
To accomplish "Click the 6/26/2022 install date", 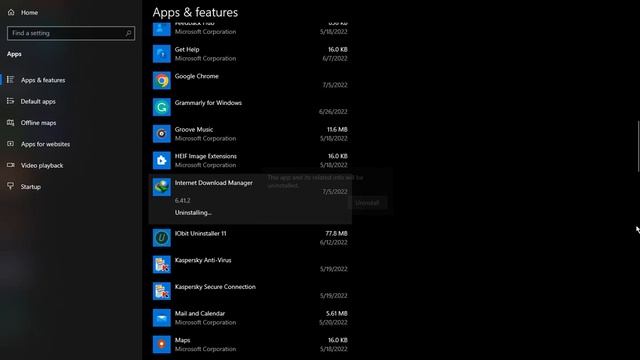I will pyautogui.click(x=333, y=111).
